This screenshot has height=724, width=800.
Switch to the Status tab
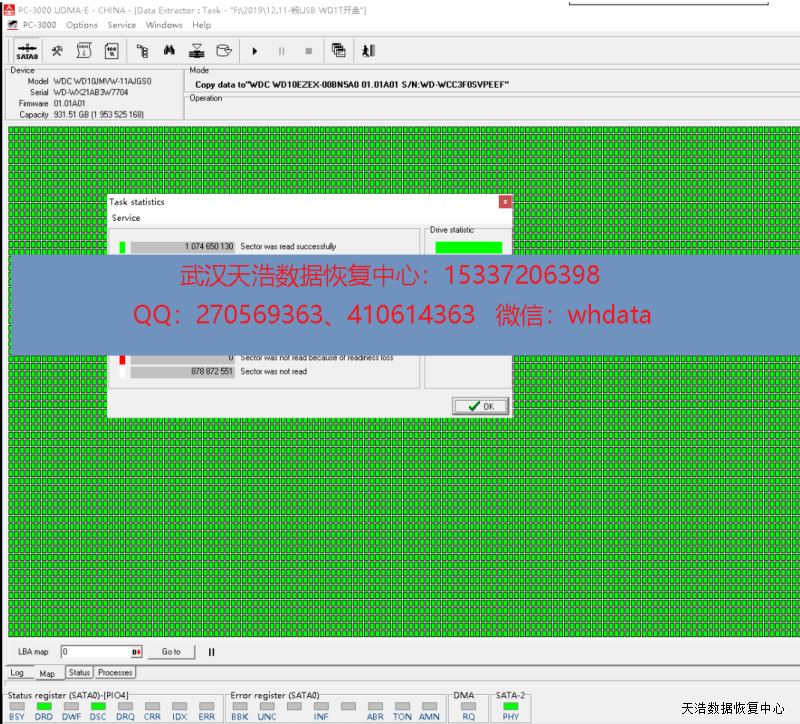pyautogui.click(x=79, y=673)
